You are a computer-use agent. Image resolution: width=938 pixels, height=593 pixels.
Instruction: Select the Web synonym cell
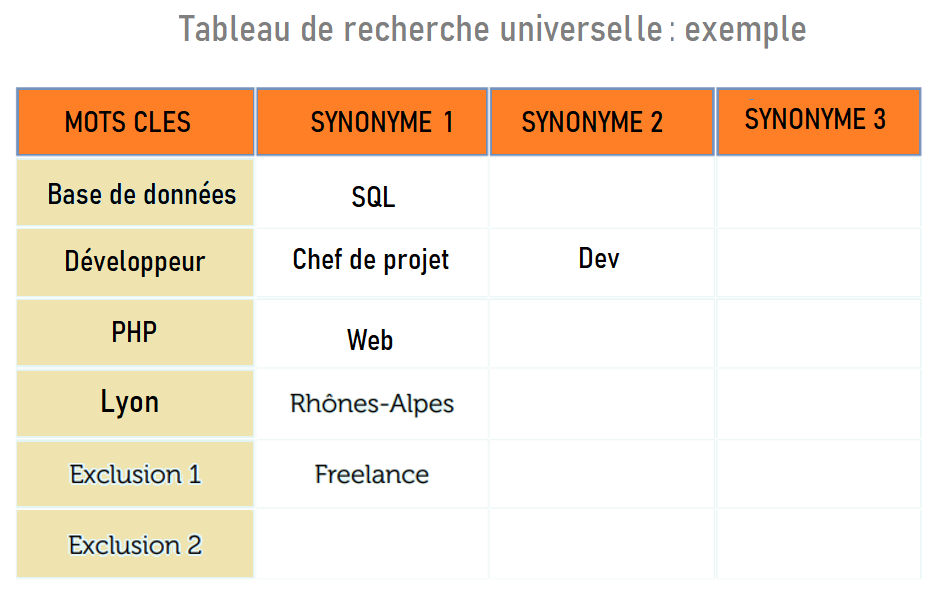pos(371,339)
